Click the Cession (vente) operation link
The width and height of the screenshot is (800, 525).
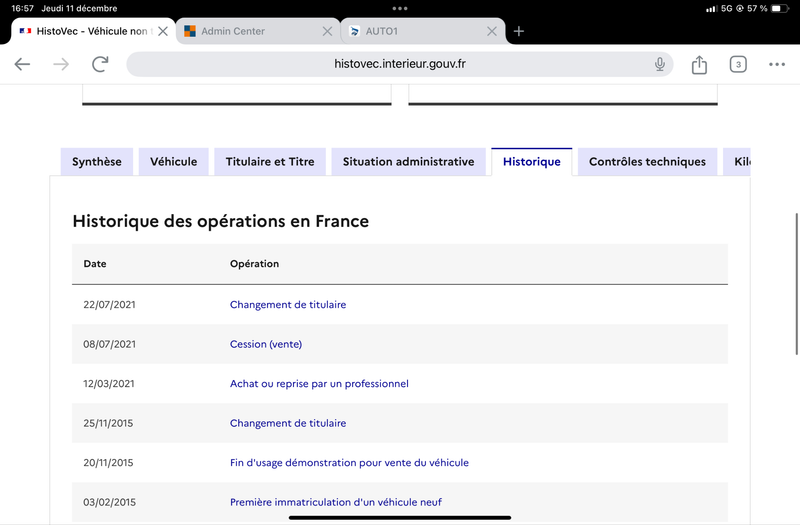tap(266, 344)
